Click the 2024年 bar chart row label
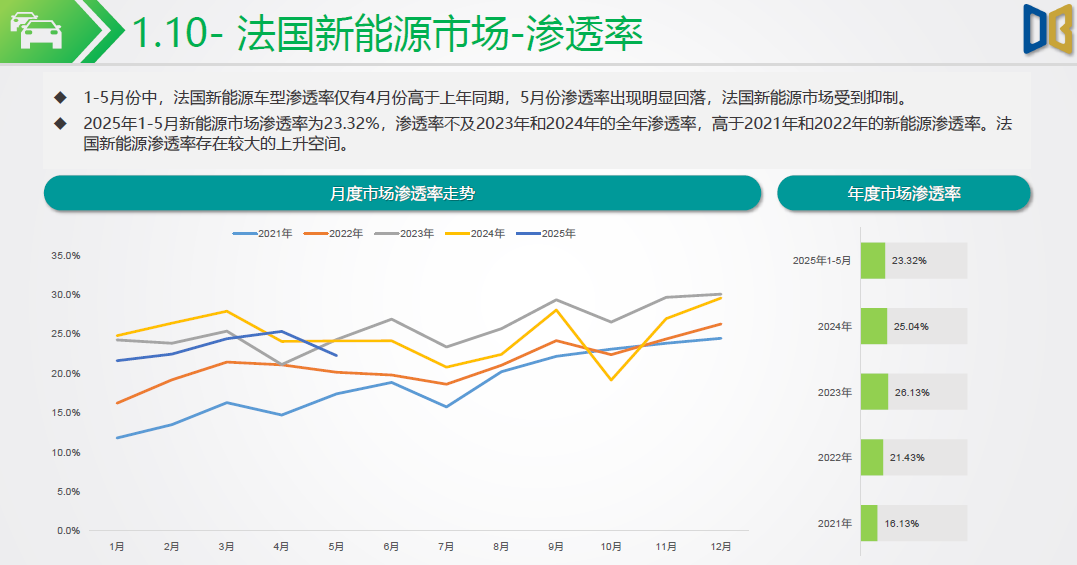 click(835, 327)
